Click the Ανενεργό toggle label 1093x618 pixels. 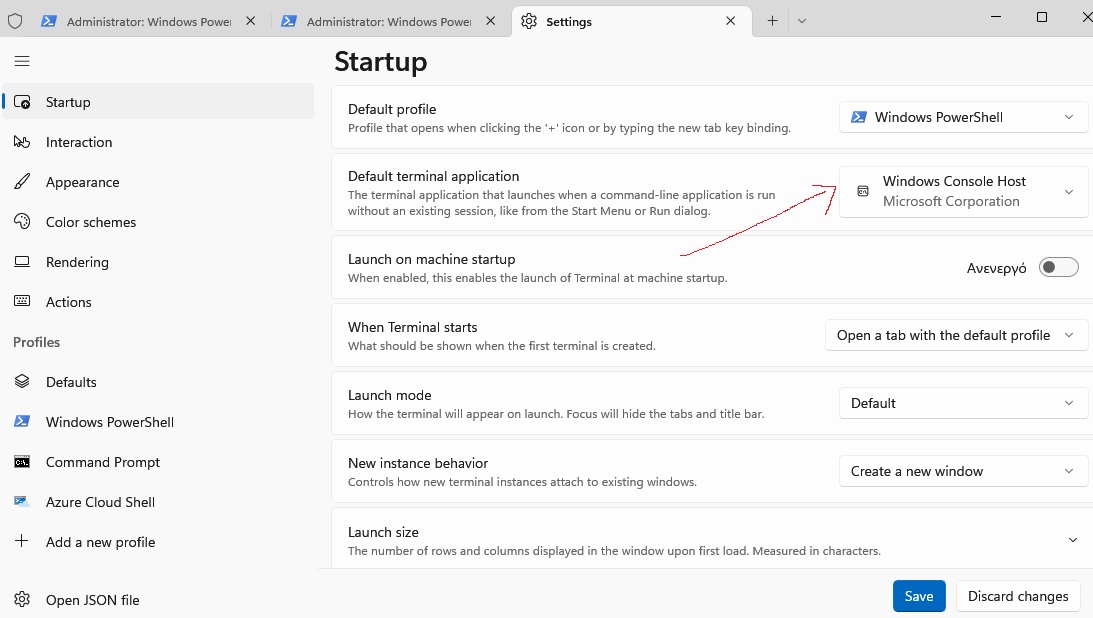(x=996, y=268)
